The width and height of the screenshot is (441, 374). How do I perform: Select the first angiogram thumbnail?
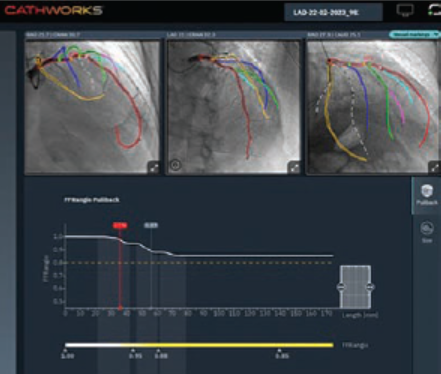[x=92, y=106]
